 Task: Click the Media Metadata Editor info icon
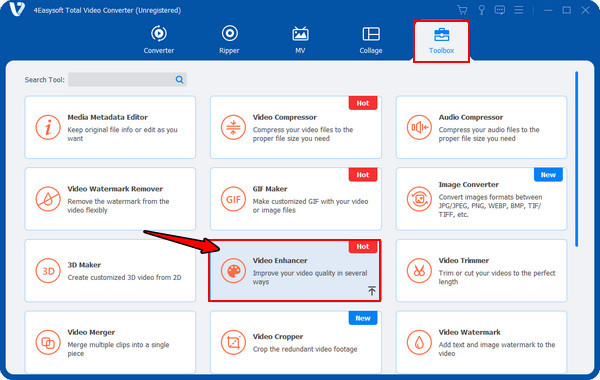click(48, 127)
